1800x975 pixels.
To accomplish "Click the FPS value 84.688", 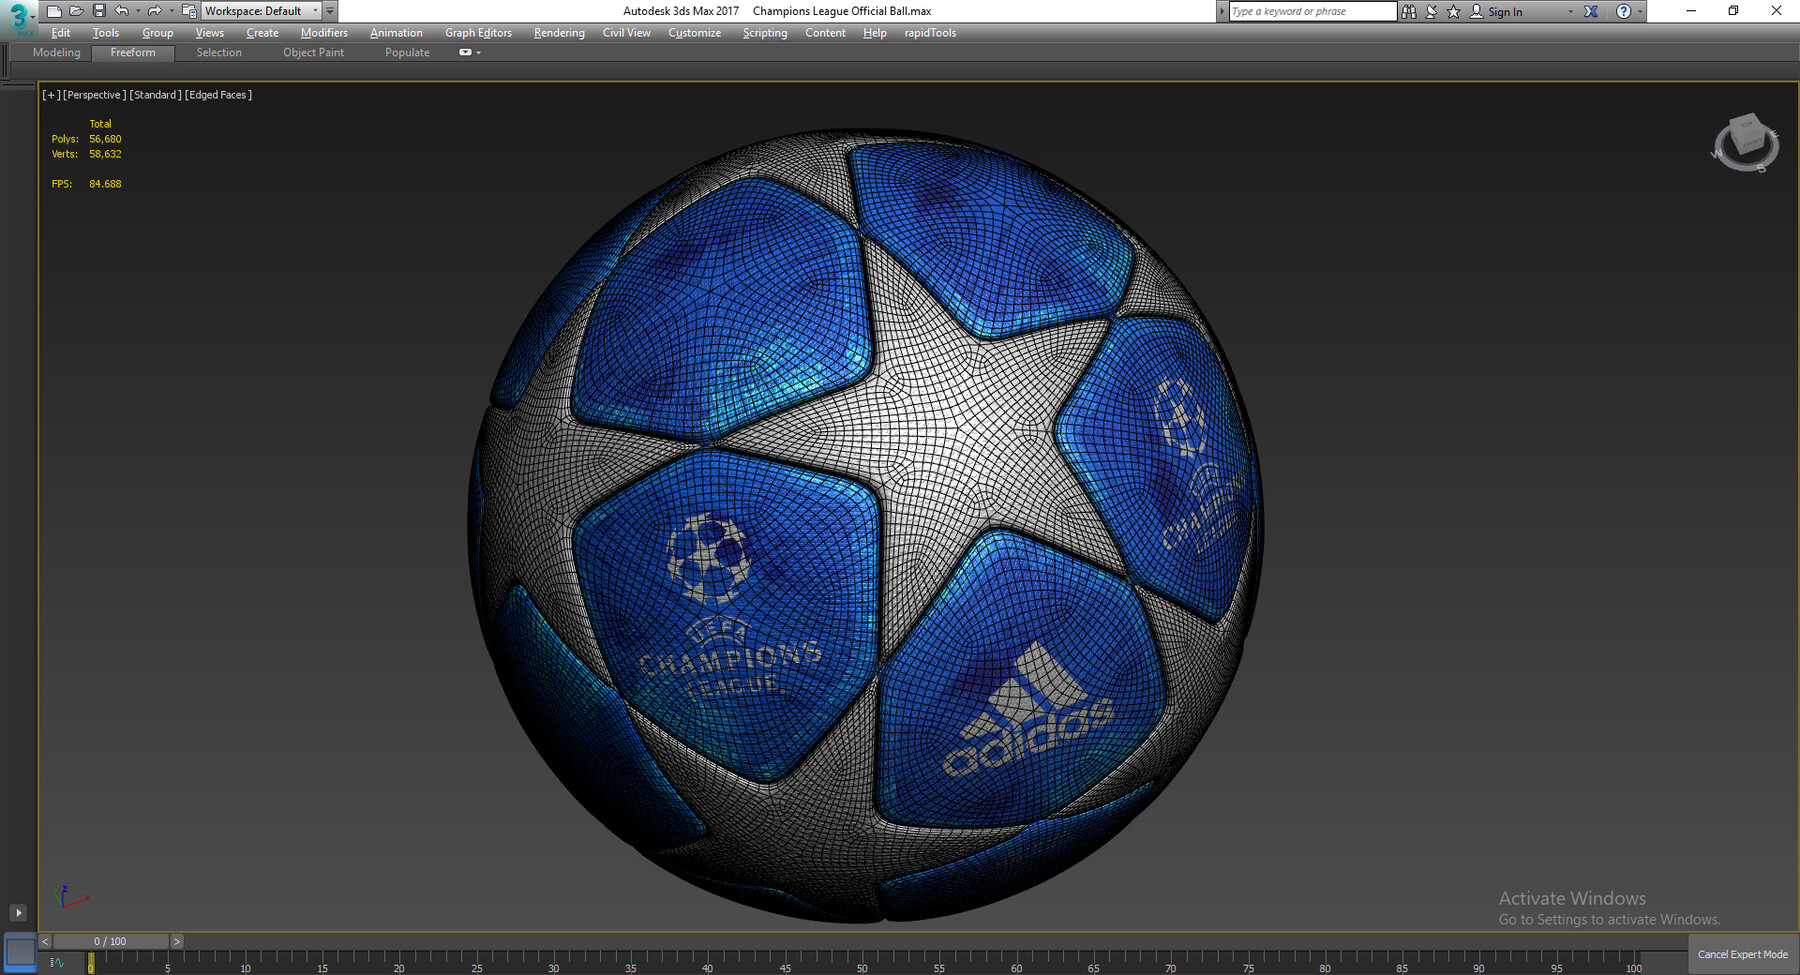I will pyautogui.click(x=105, y=184).
